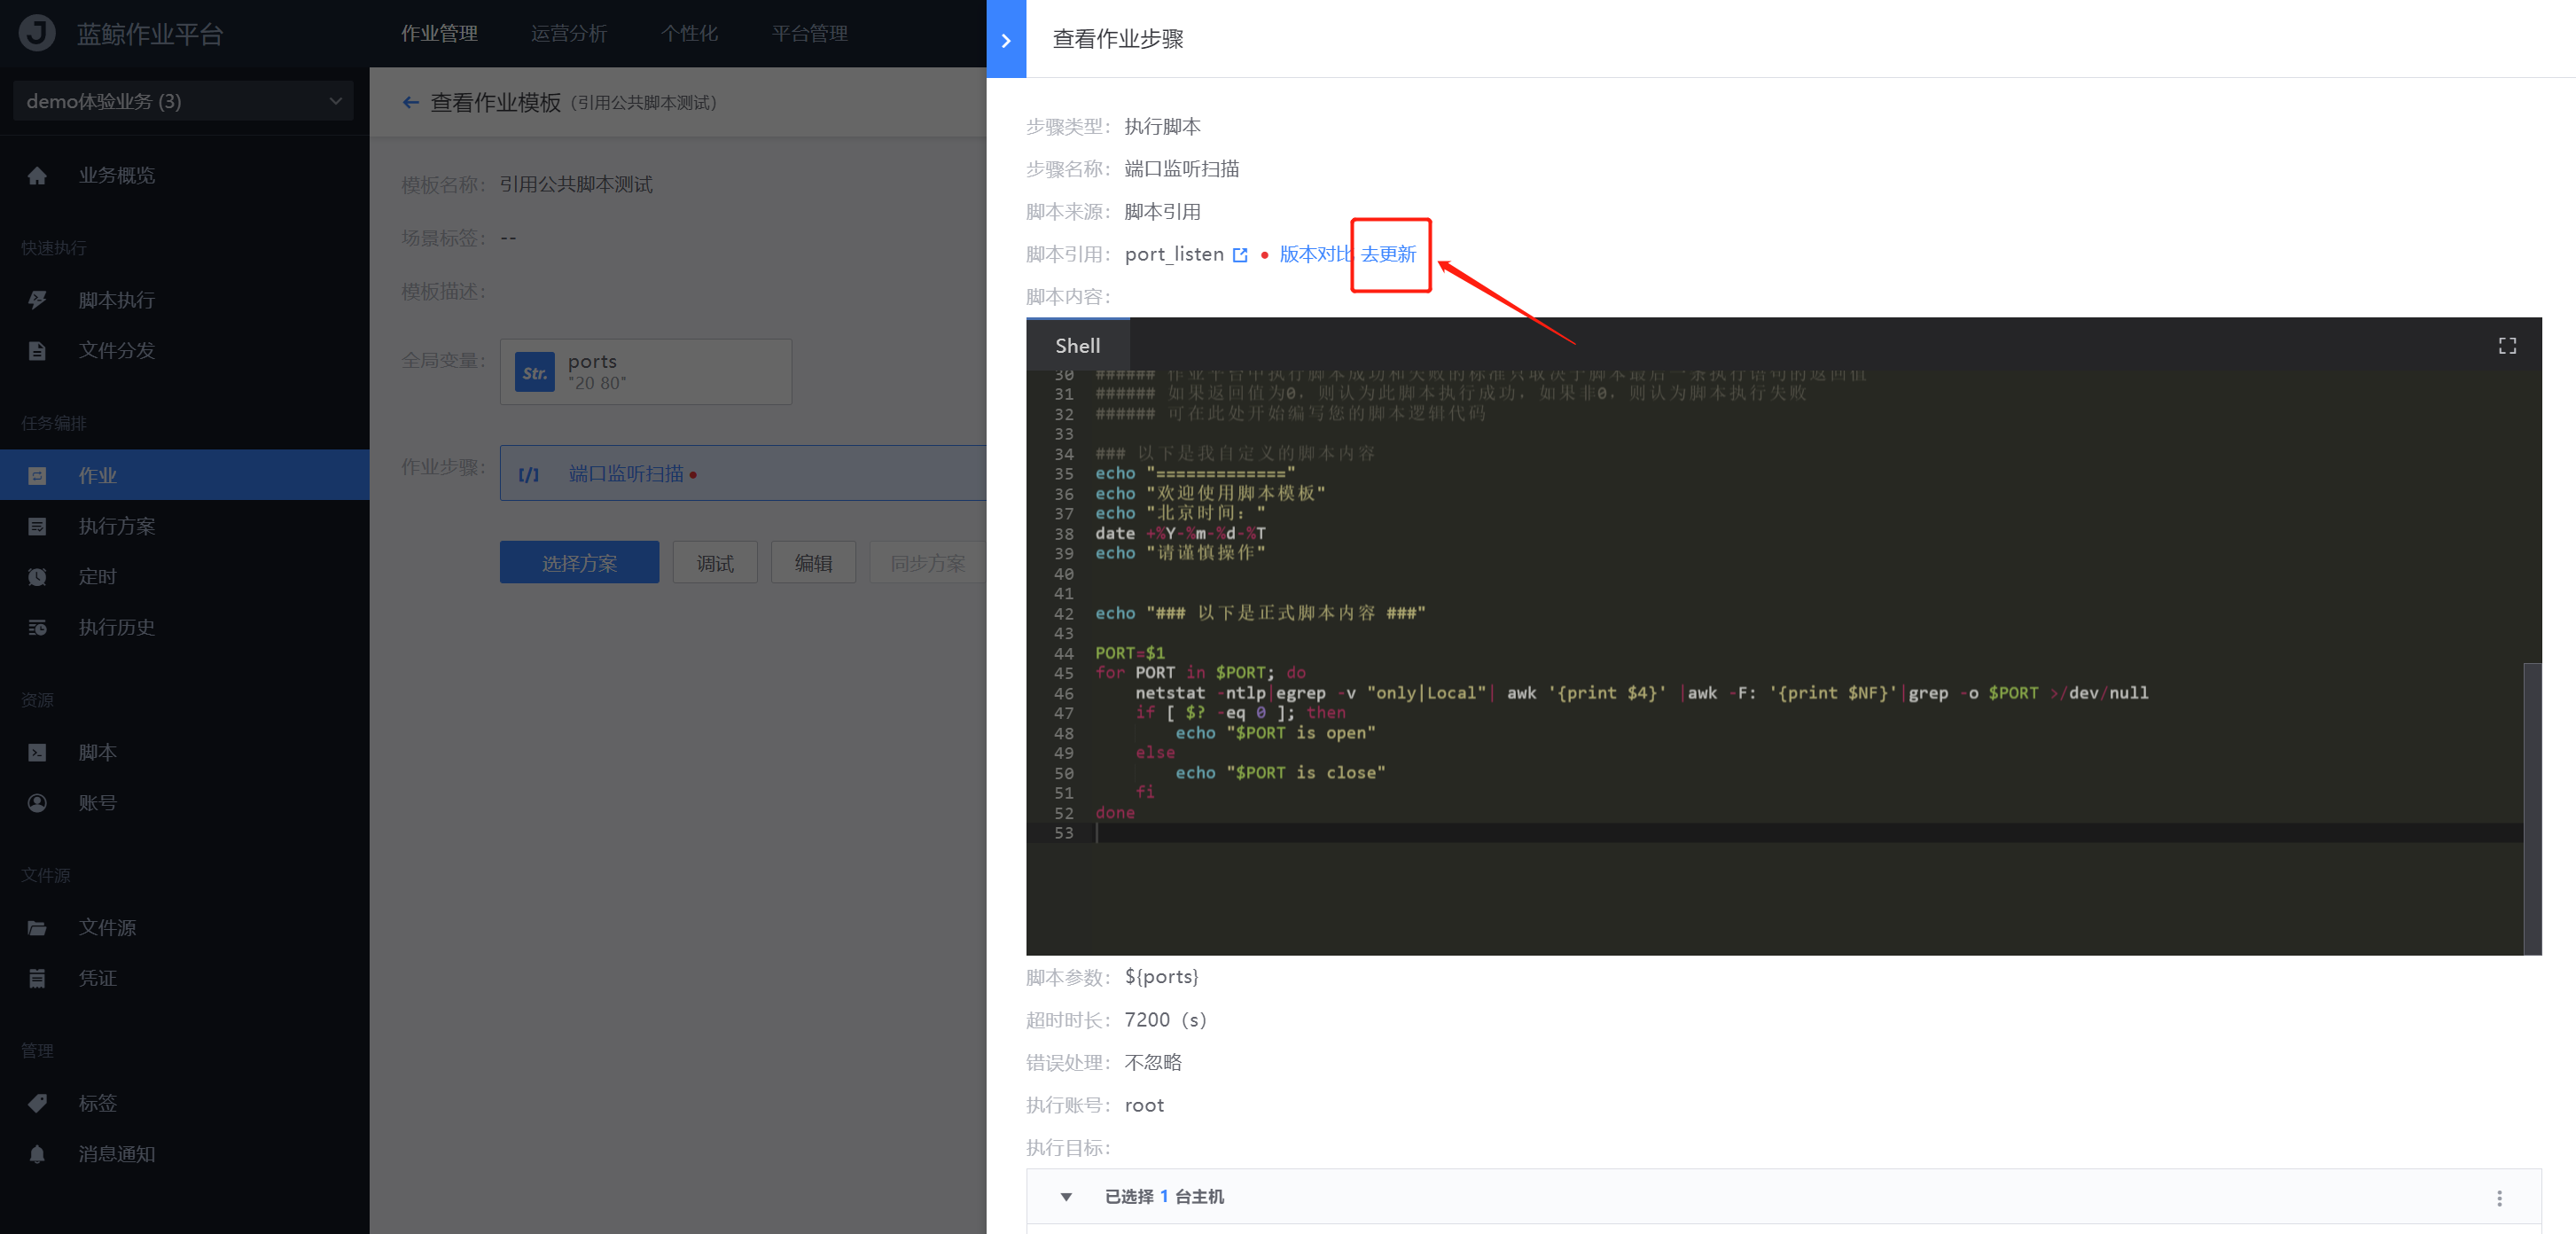Click the Str. variable type icon
The height and width of the screenshot is (1234, 2576).
[534, 372]
